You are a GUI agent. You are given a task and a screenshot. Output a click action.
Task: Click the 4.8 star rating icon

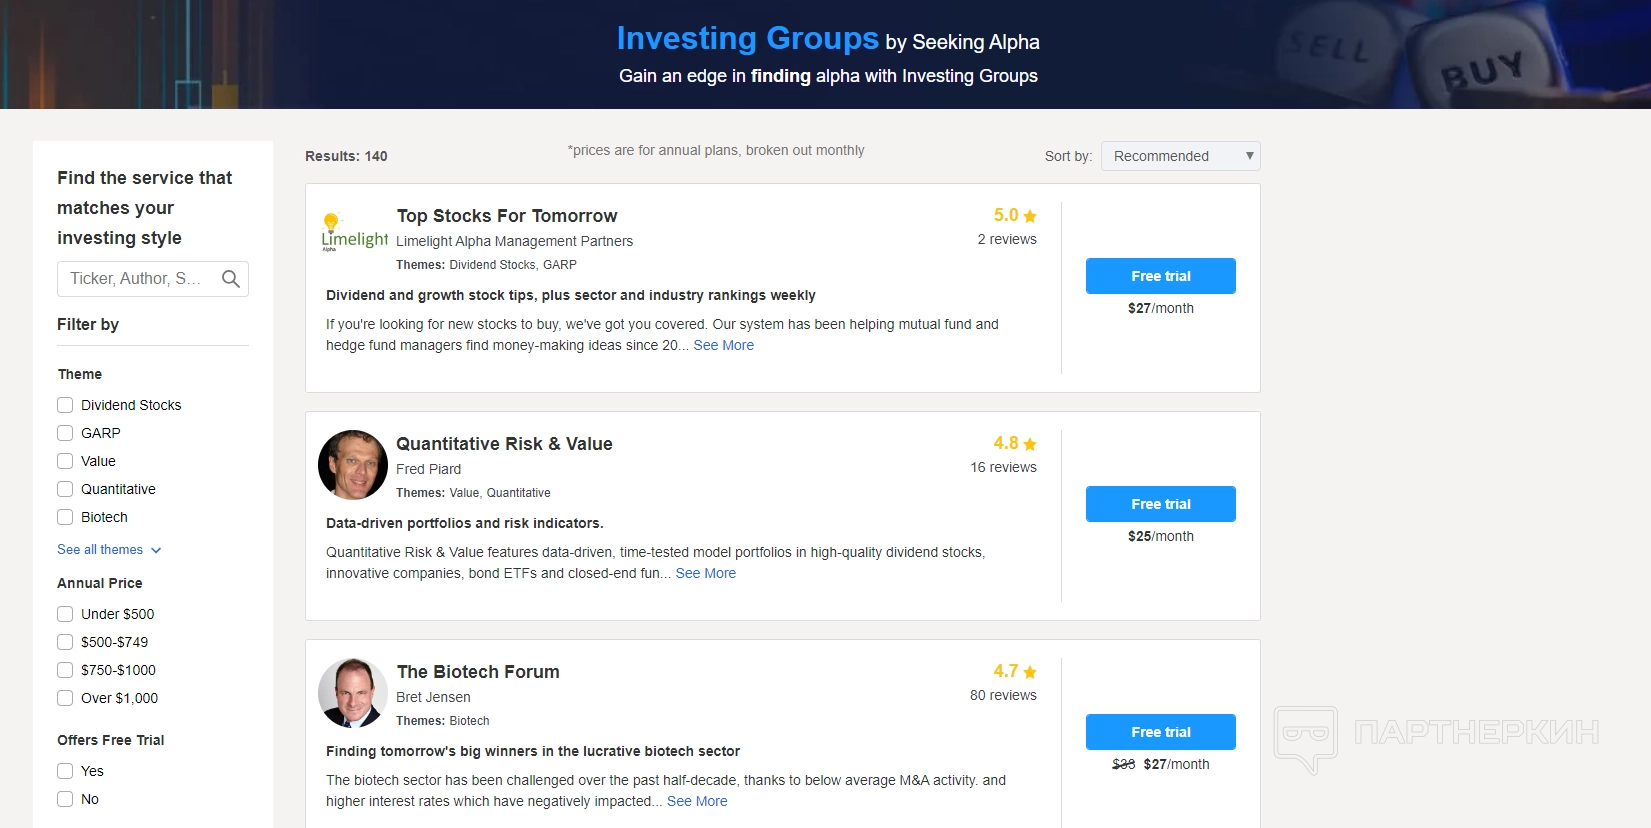pos(1030,444)
